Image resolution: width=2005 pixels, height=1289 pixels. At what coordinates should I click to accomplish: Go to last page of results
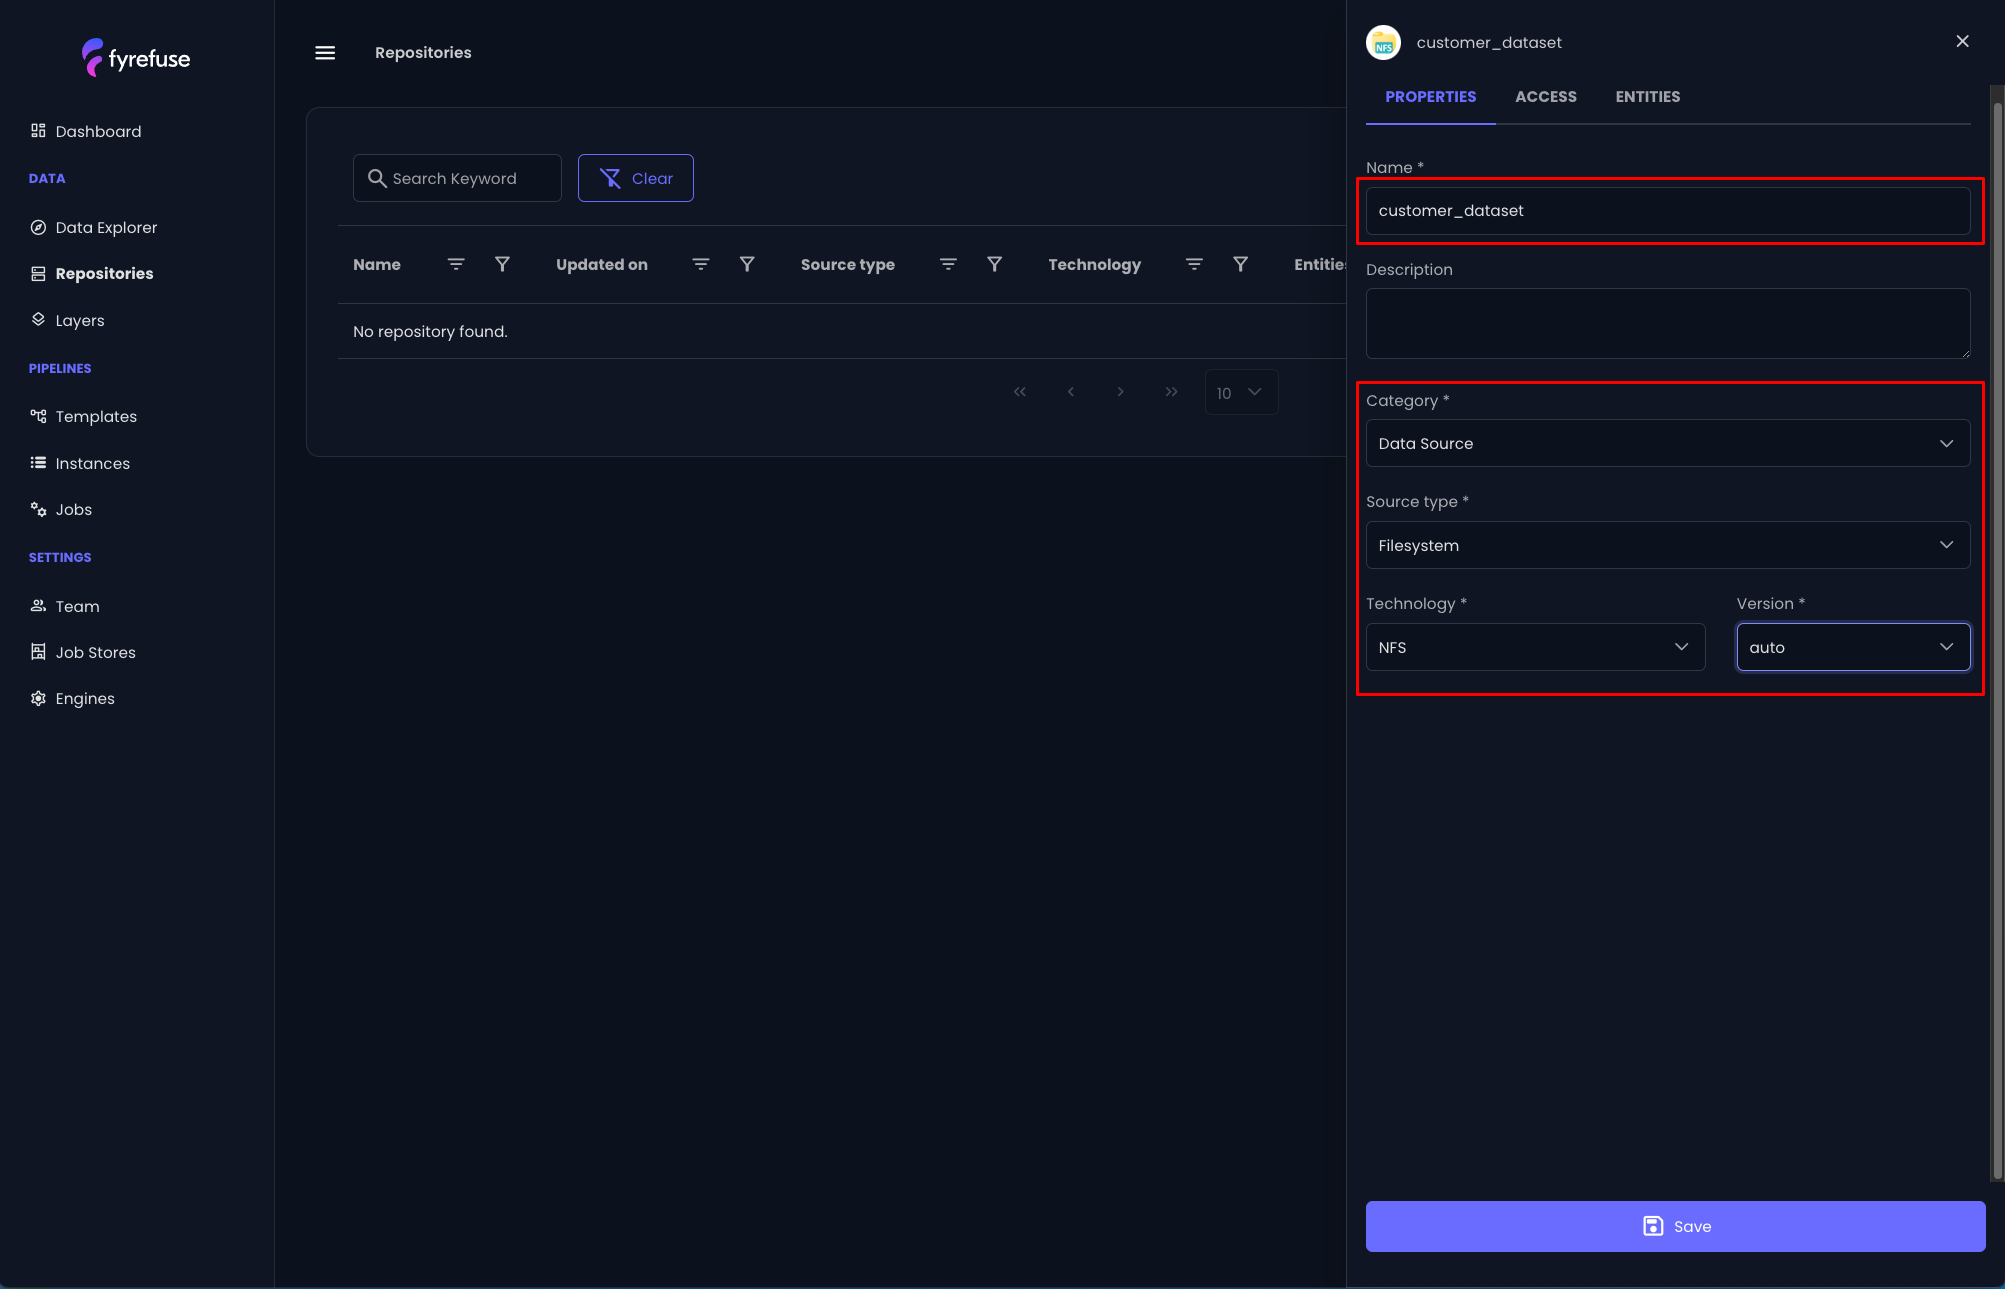tap(1172, 392)
